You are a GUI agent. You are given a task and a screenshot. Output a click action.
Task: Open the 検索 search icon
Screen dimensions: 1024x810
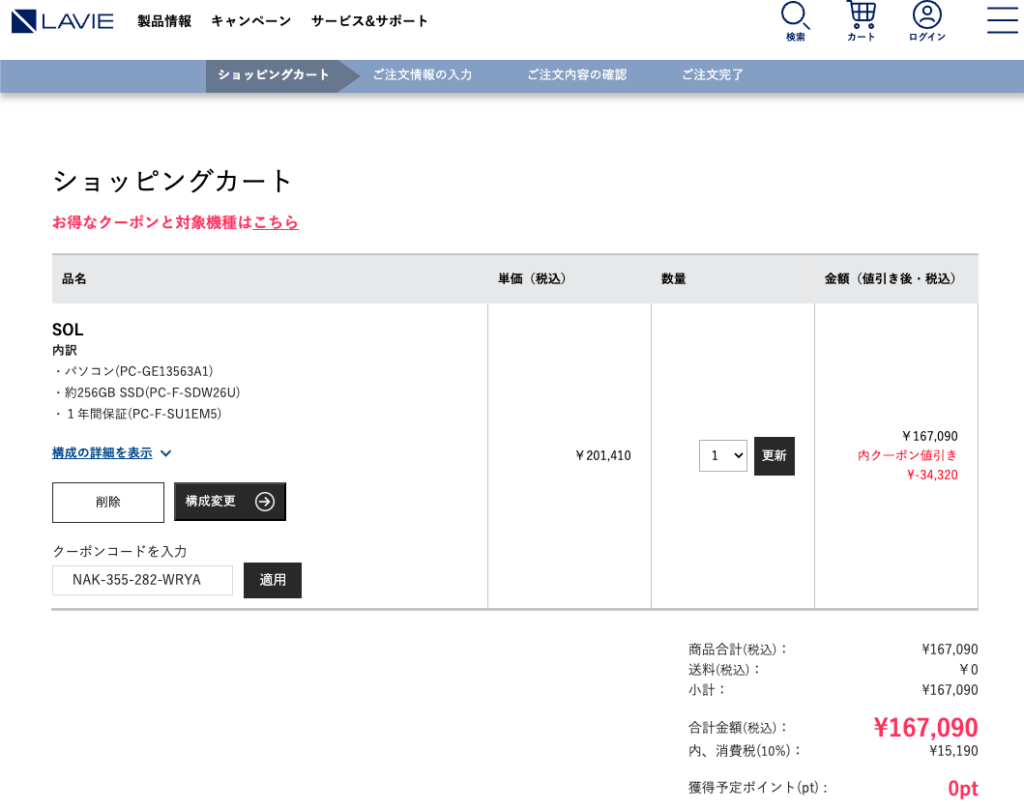[x=795, y=21]
